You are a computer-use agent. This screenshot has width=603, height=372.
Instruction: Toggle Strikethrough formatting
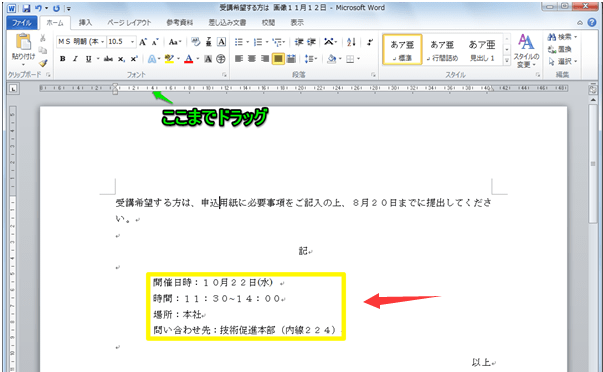coord(108,59)
